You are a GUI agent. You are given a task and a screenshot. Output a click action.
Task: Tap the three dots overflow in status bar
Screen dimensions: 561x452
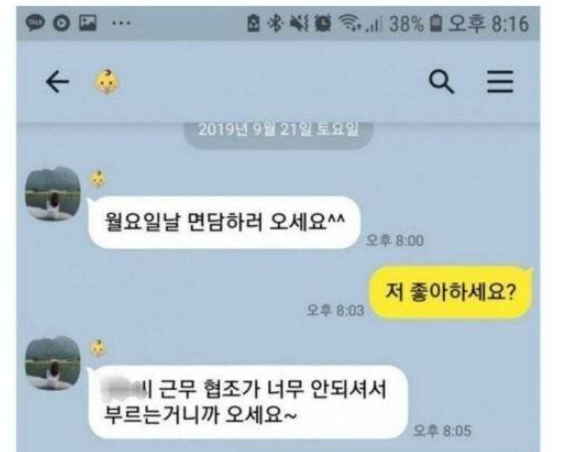tap(121, 23)
